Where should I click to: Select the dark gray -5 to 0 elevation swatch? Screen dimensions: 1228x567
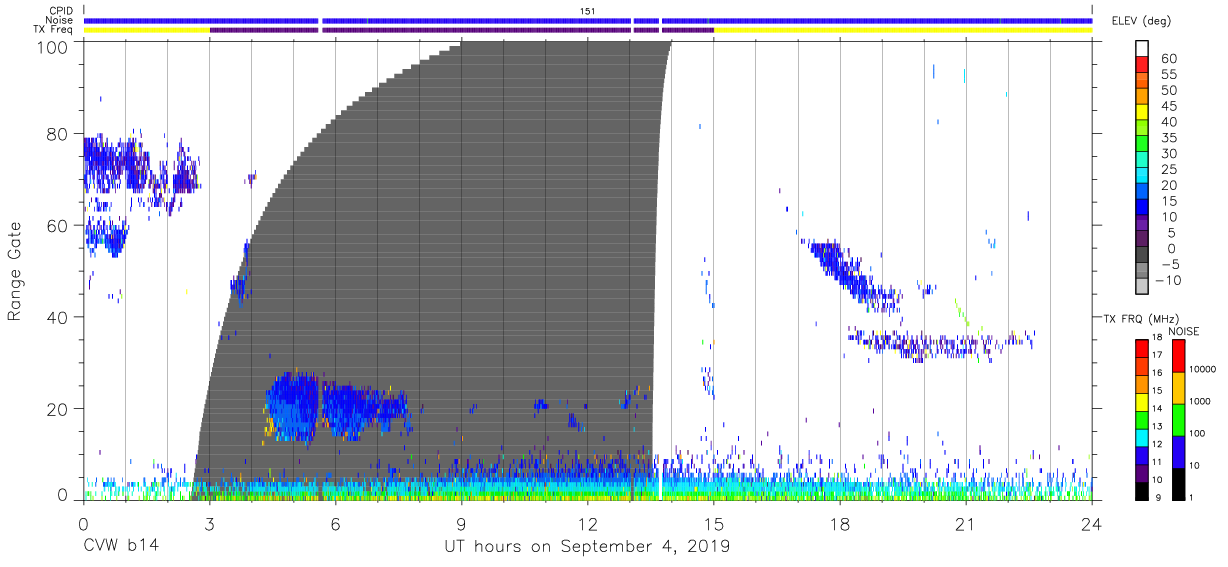click(x=1142, y=255)
